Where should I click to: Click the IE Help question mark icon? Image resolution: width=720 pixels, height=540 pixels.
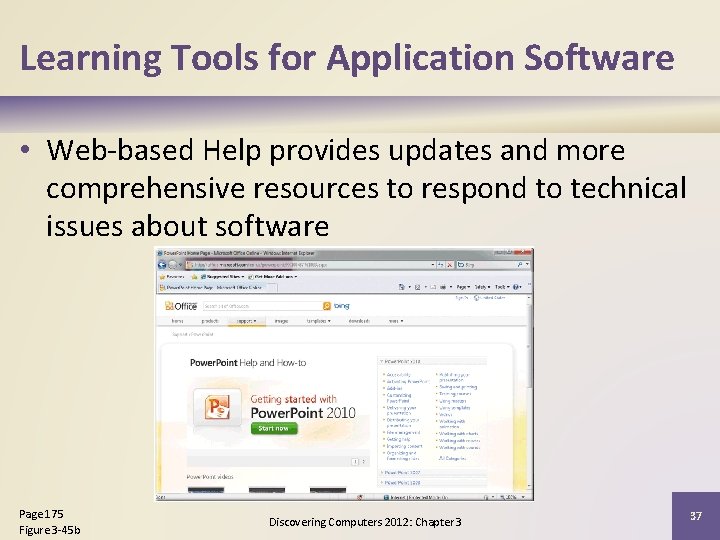[x=516, y=287]
